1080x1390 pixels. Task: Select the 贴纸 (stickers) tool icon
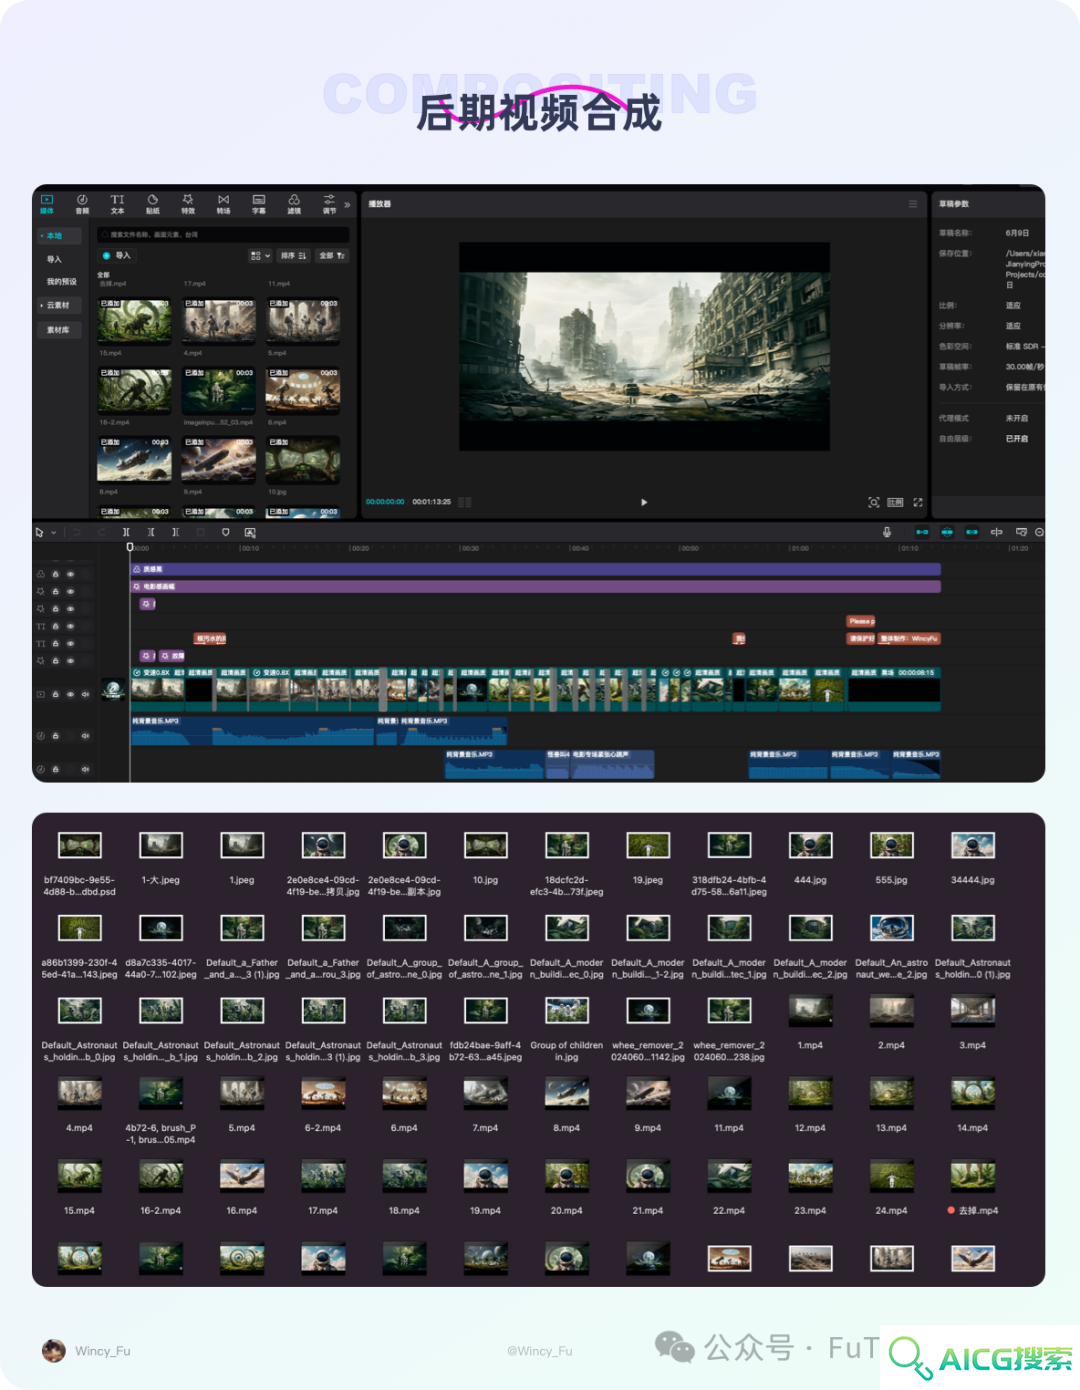pos(153,204)
